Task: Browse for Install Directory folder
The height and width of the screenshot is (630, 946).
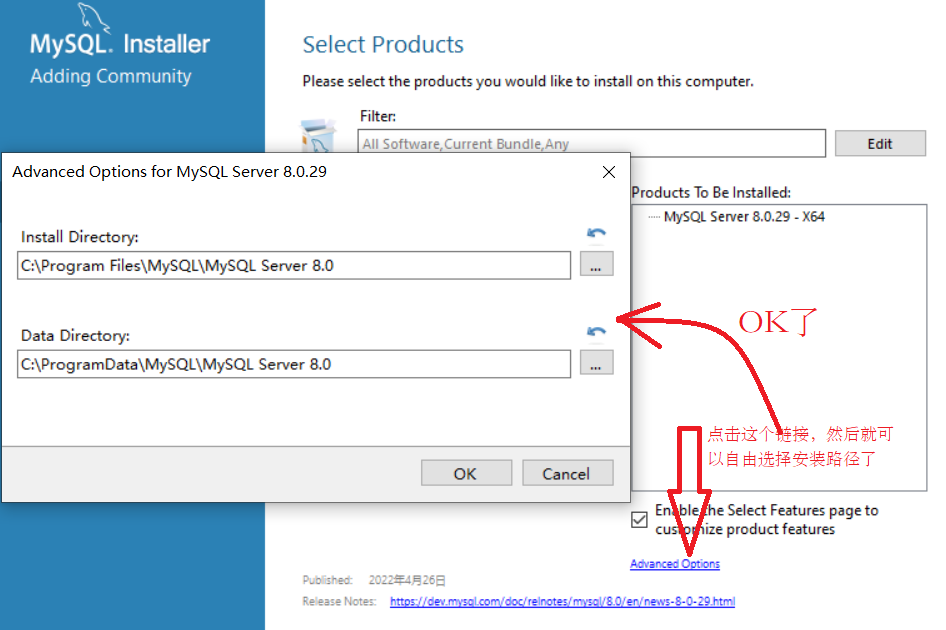Action: 597,264
